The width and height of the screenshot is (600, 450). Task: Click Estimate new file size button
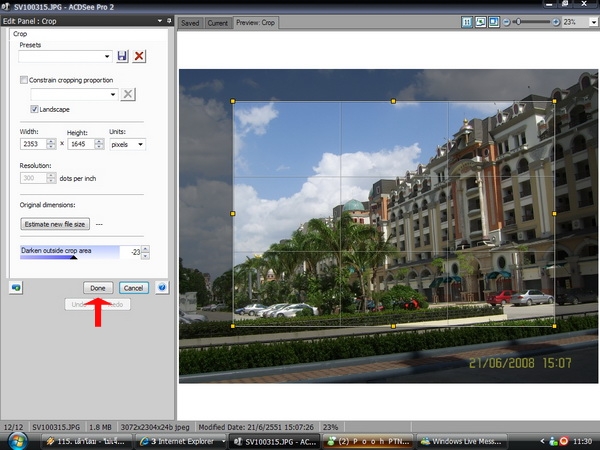pos(55,224)
